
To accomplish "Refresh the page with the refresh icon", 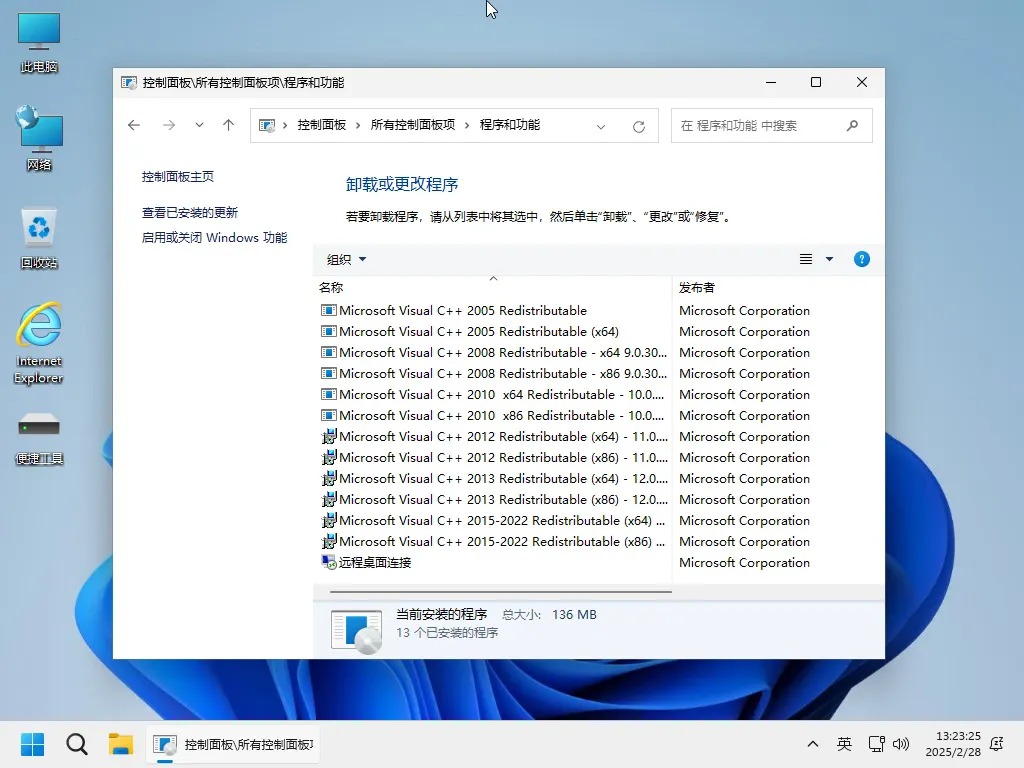I will [639, 125].
